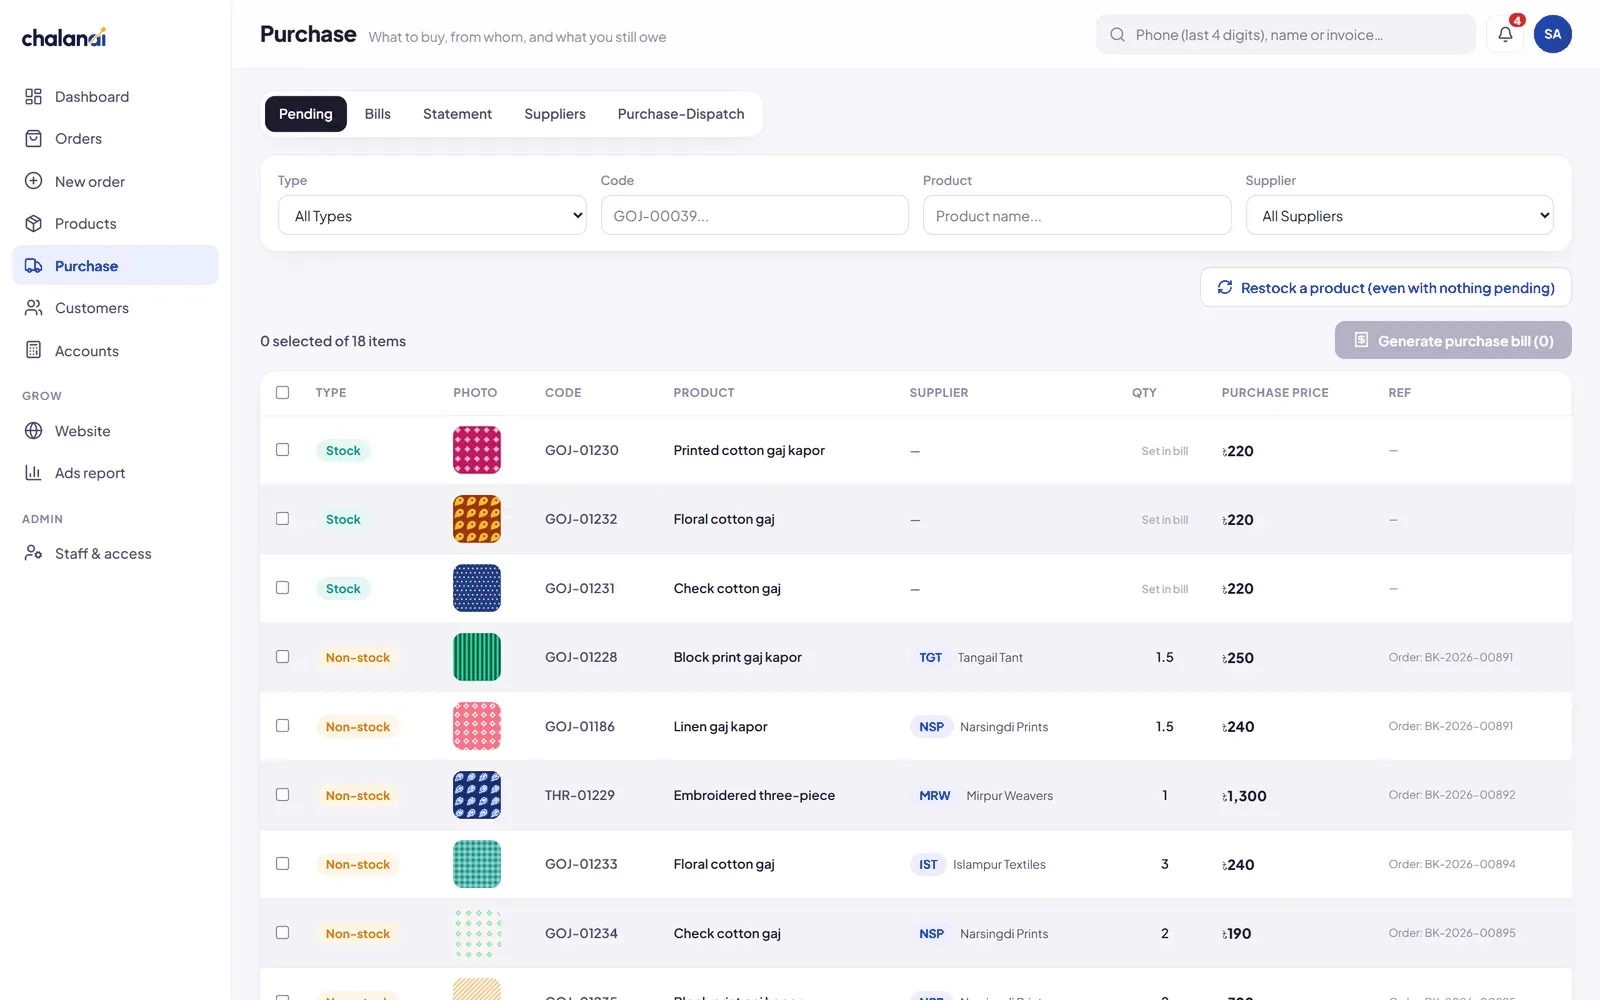Click the Website globe icon
1600x1000 pixels.
[33, 431]
